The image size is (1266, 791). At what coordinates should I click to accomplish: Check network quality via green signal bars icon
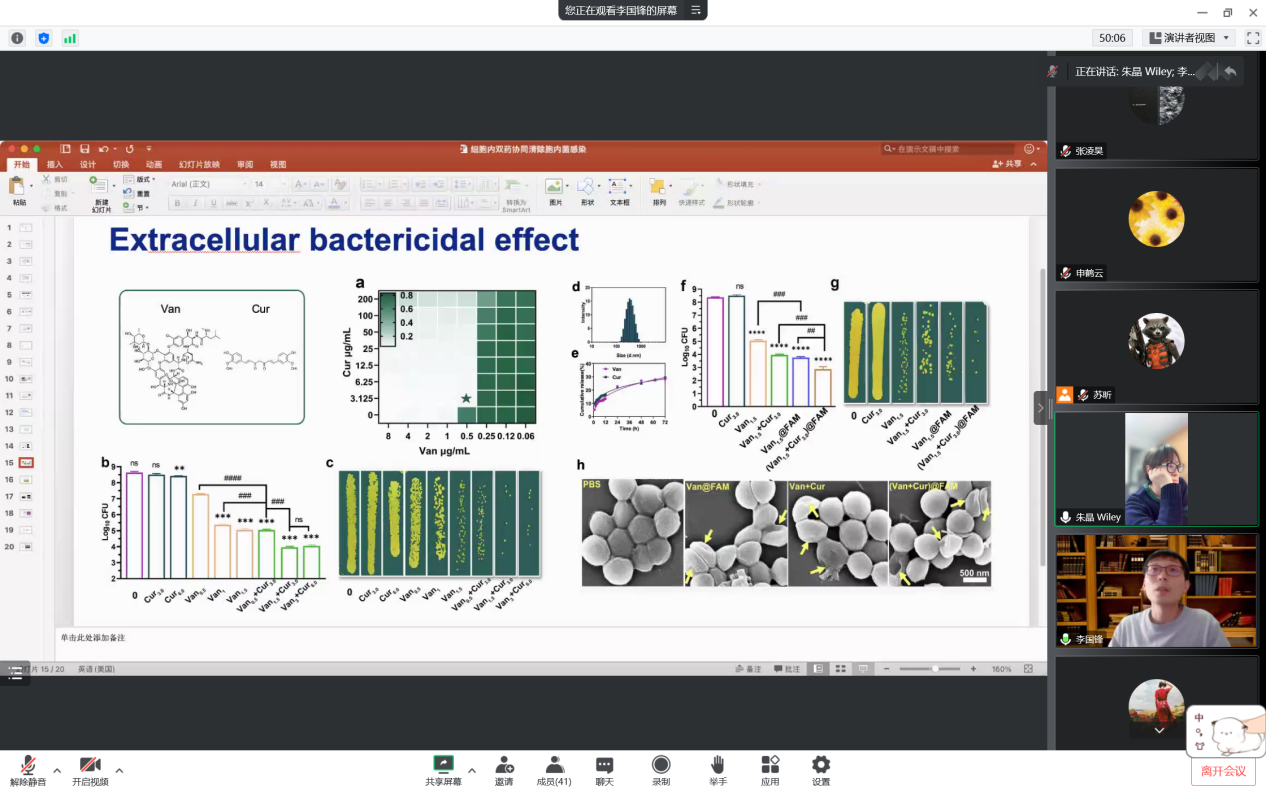click(x=70, y=38)
